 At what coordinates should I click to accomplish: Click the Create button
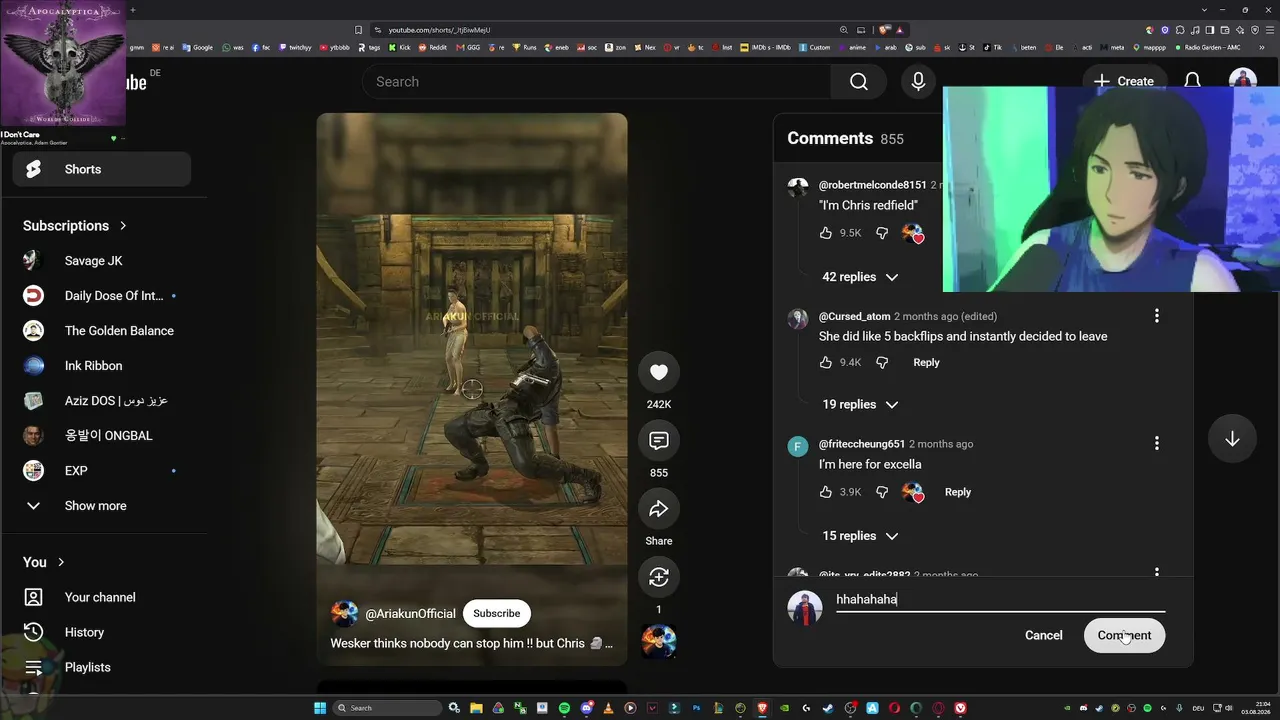[1124, 81]
